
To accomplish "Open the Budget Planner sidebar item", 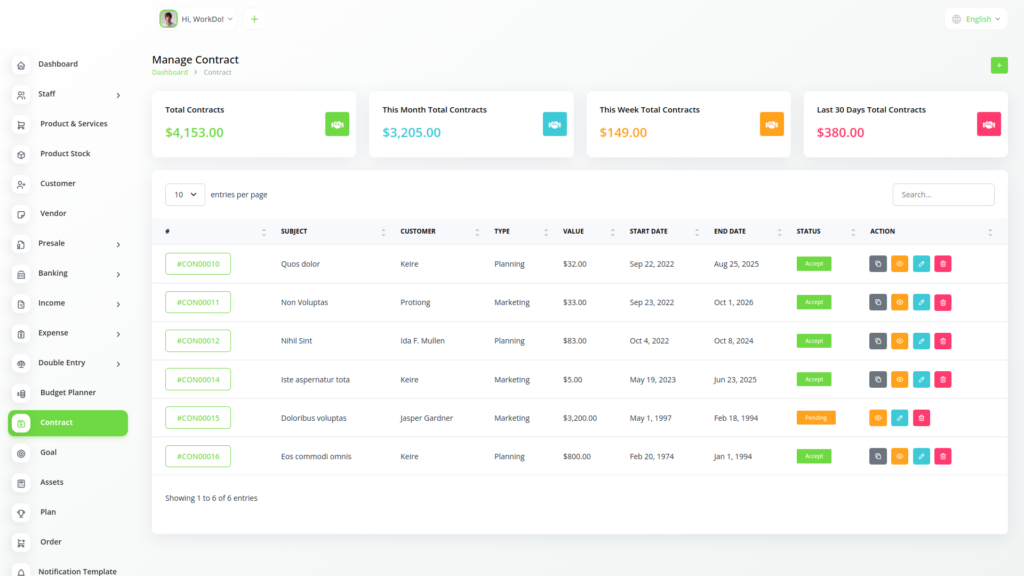I will (x=68, y=393).
